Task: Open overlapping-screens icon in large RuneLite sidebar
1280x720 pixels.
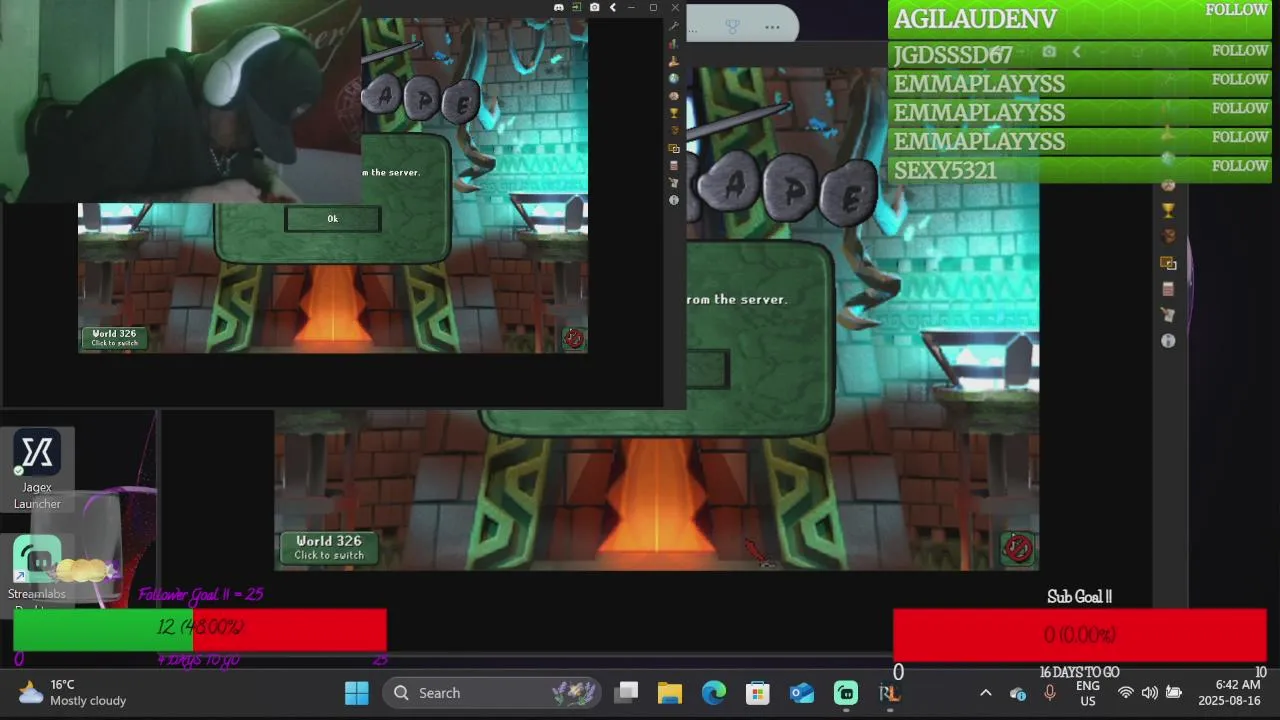Action: [1168, 263]
